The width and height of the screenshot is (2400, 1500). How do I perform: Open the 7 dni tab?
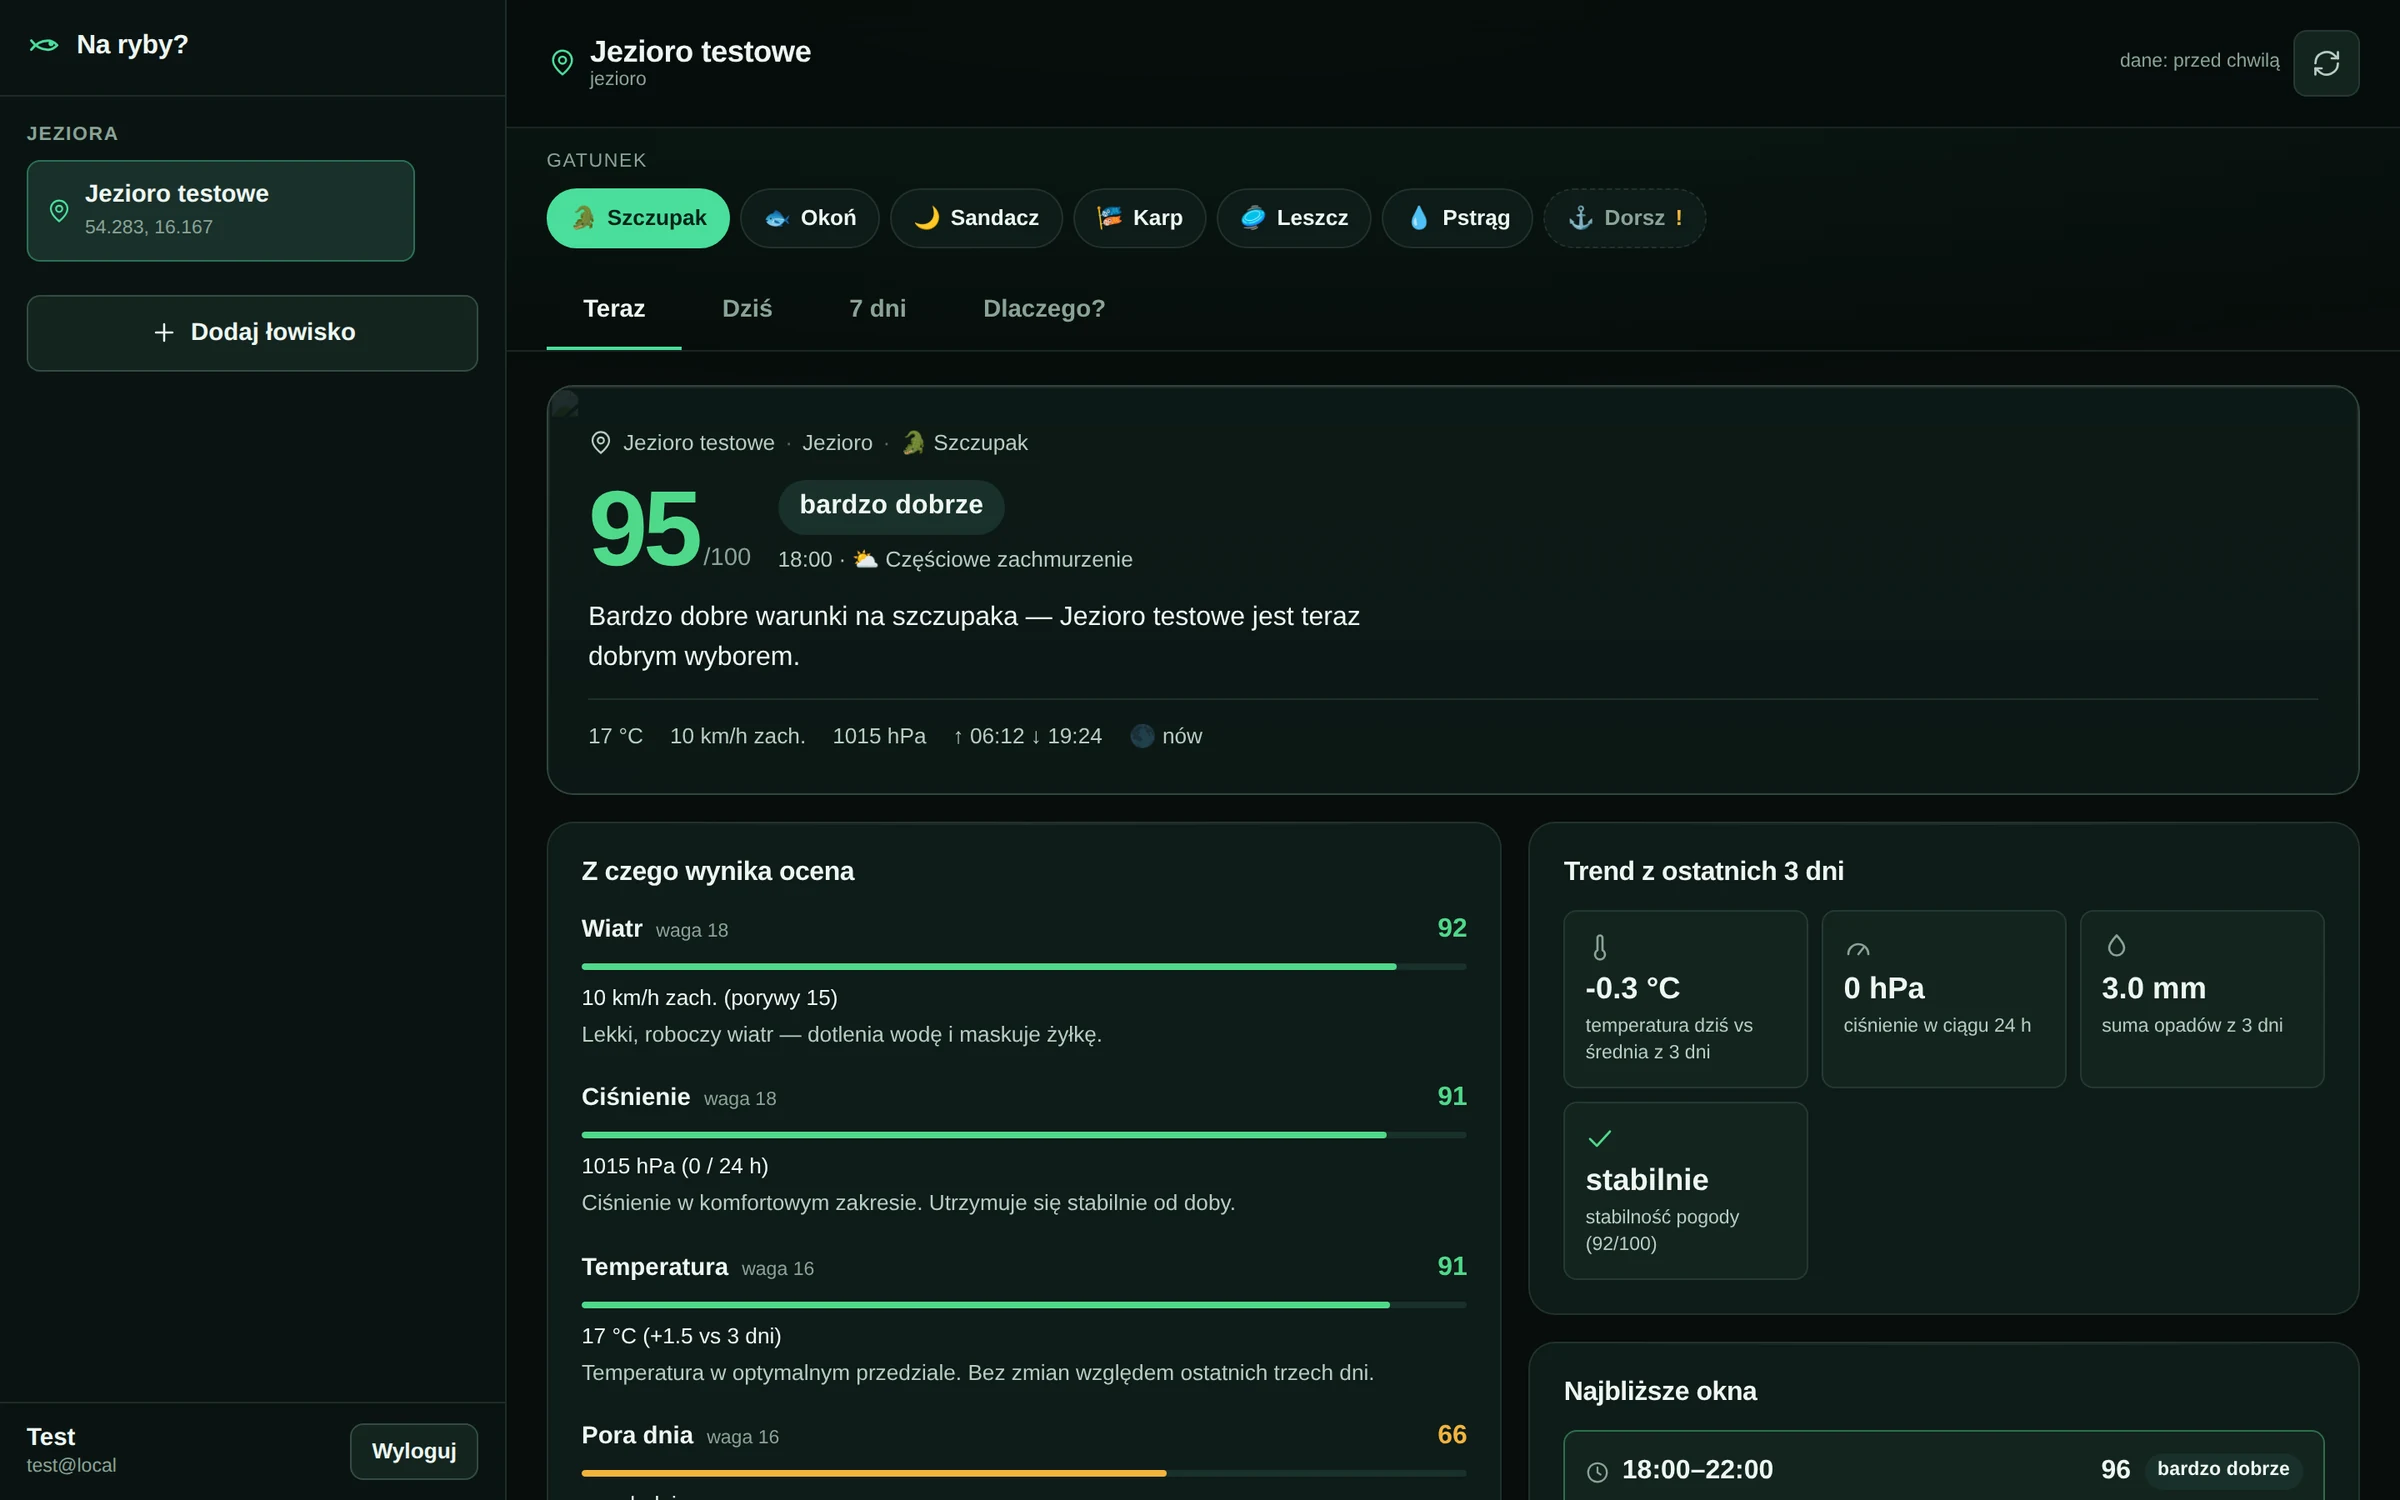(877, 309)
